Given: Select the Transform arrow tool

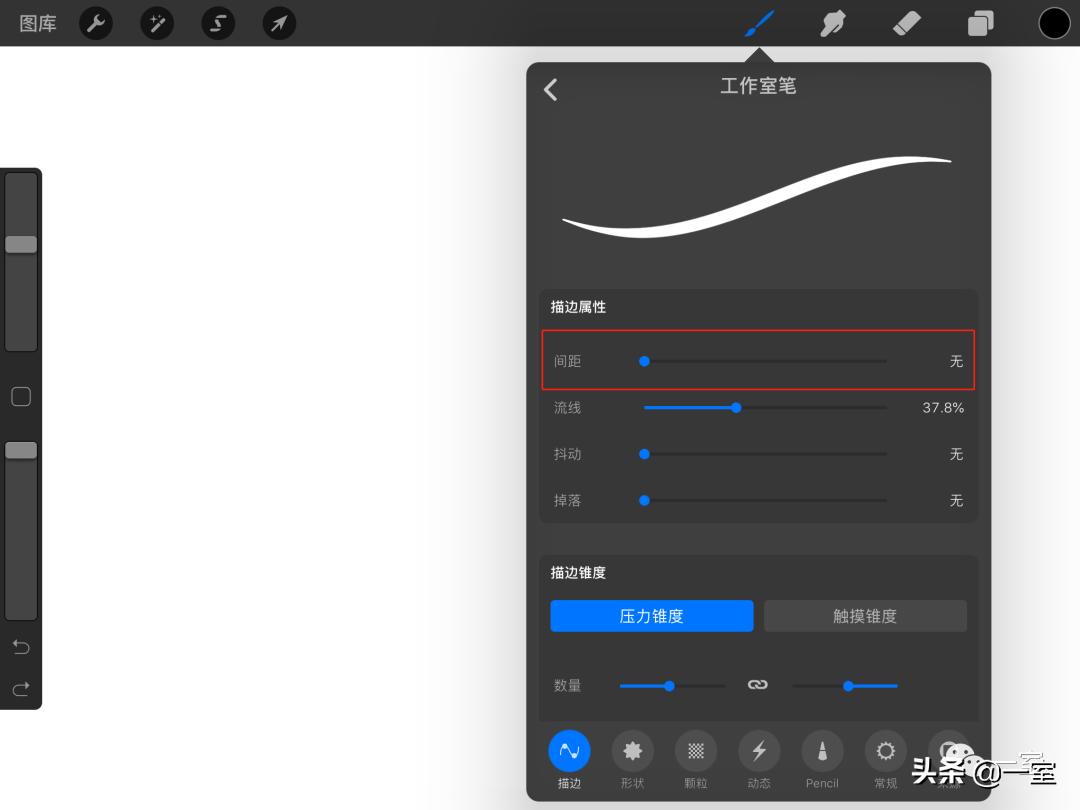Looking at the screenshot, I should coord(279,23).
